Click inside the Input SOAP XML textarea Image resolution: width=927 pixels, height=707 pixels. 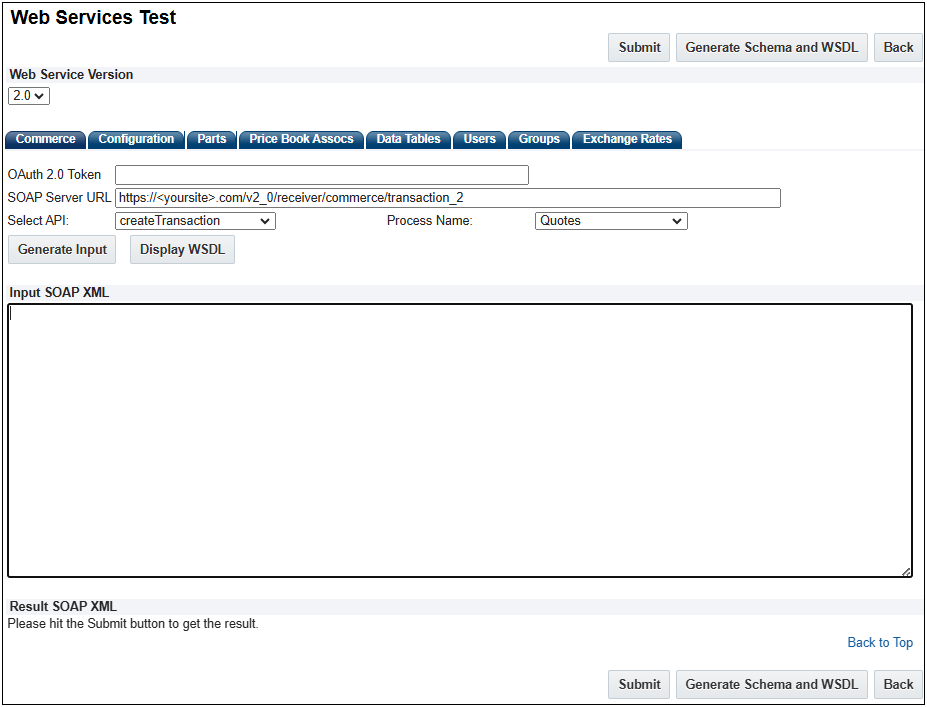pos(458,438)
